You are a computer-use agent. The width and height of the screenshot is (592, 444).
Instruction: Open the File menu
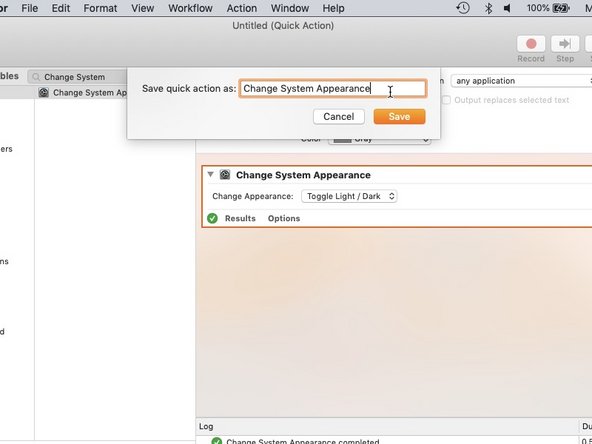point(29,8)
